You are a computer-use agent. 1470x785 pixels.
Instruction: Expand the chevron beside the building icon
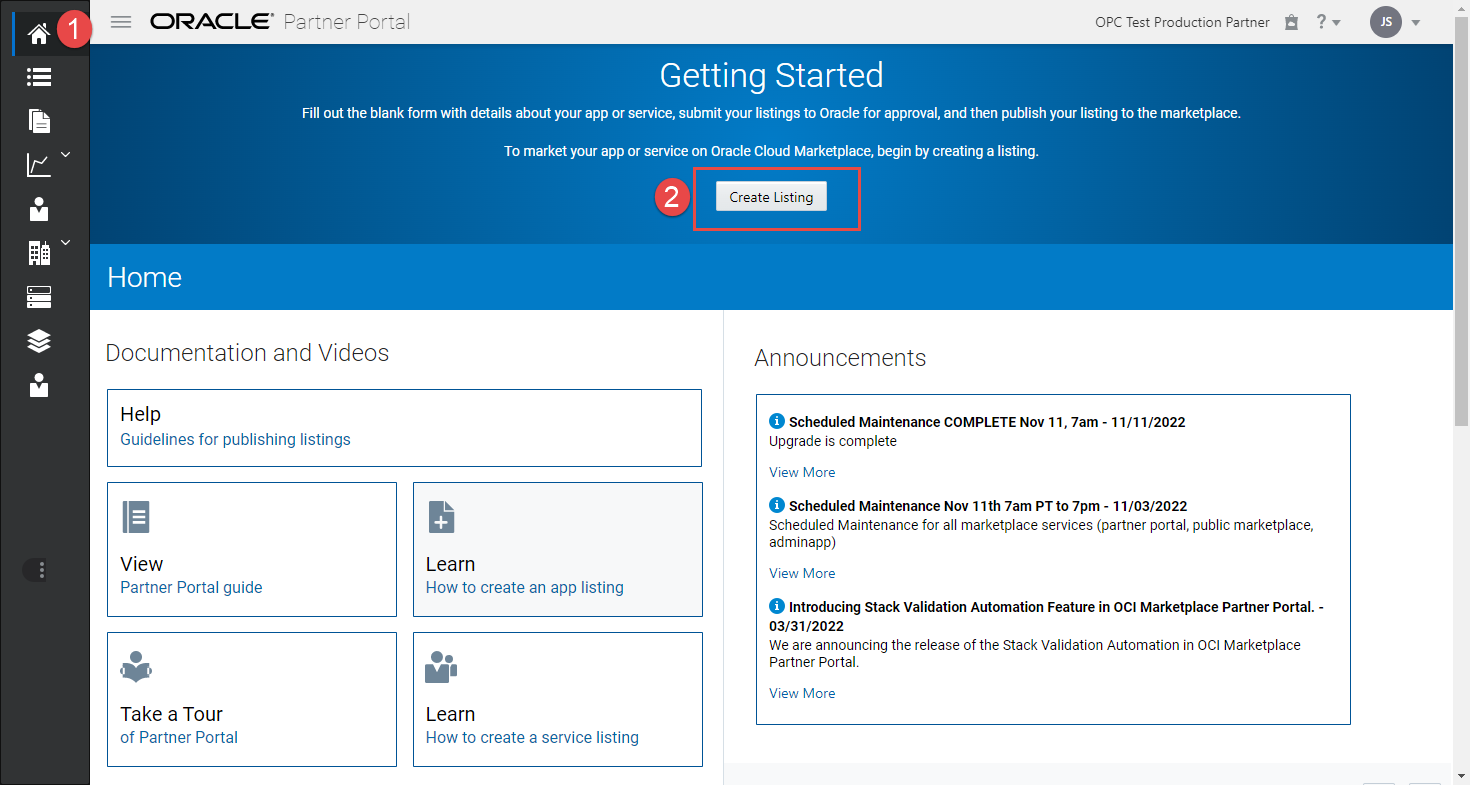[x=66, y=242]
